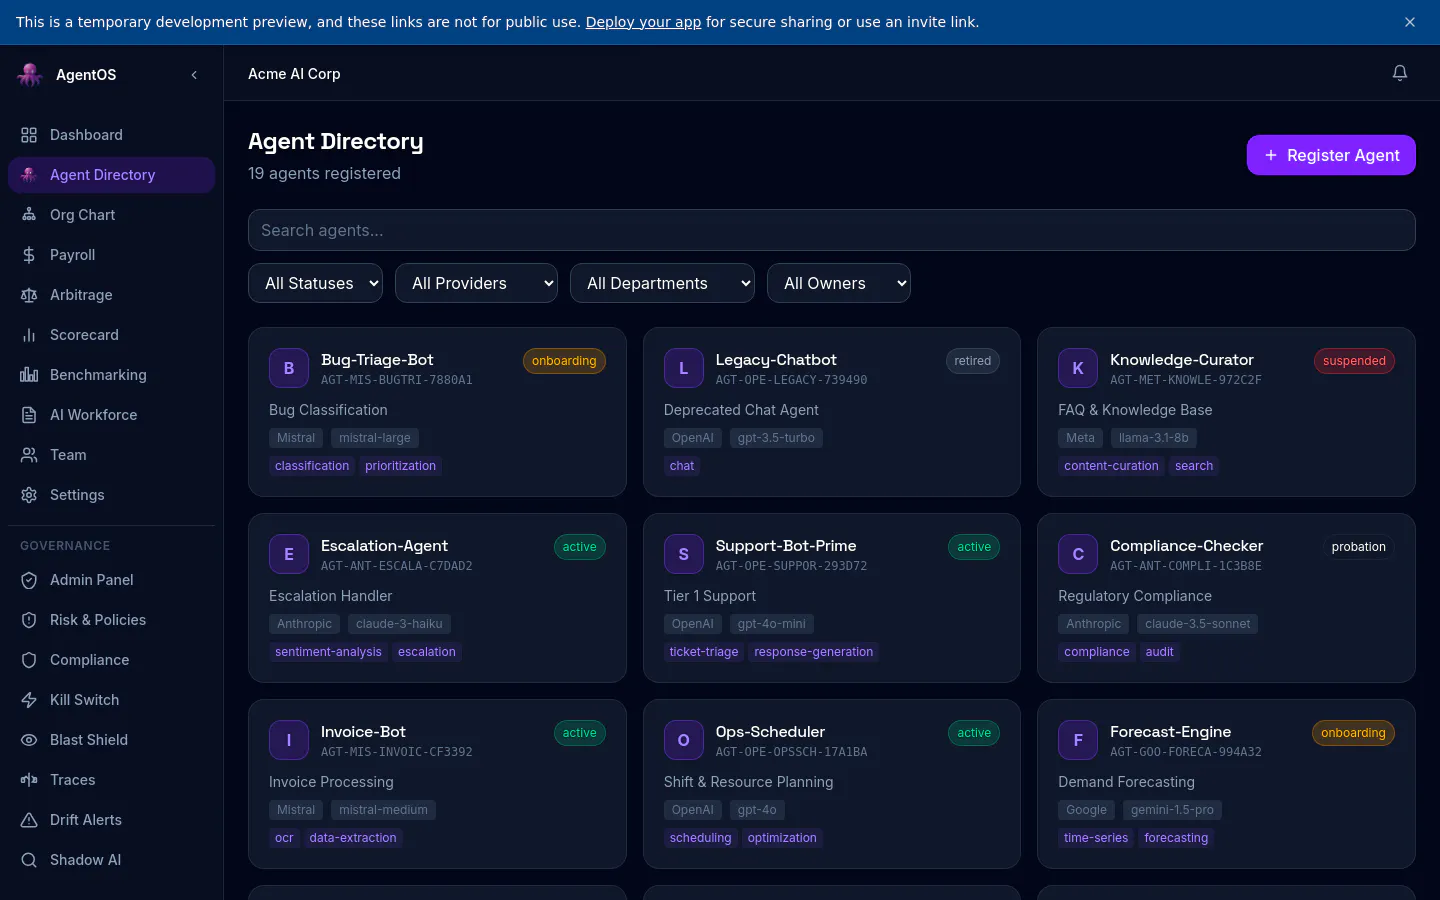Click the Register Agent button
The width and height of the screenshot is (1440, 900).
click(1331, 155)
